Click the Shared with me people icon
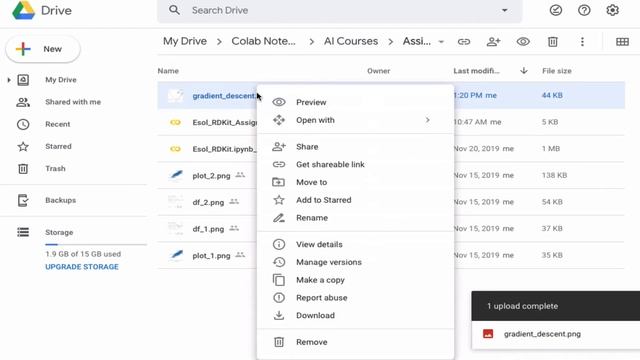The height and width of the screenshot is (360, 640). pos(23,102)
